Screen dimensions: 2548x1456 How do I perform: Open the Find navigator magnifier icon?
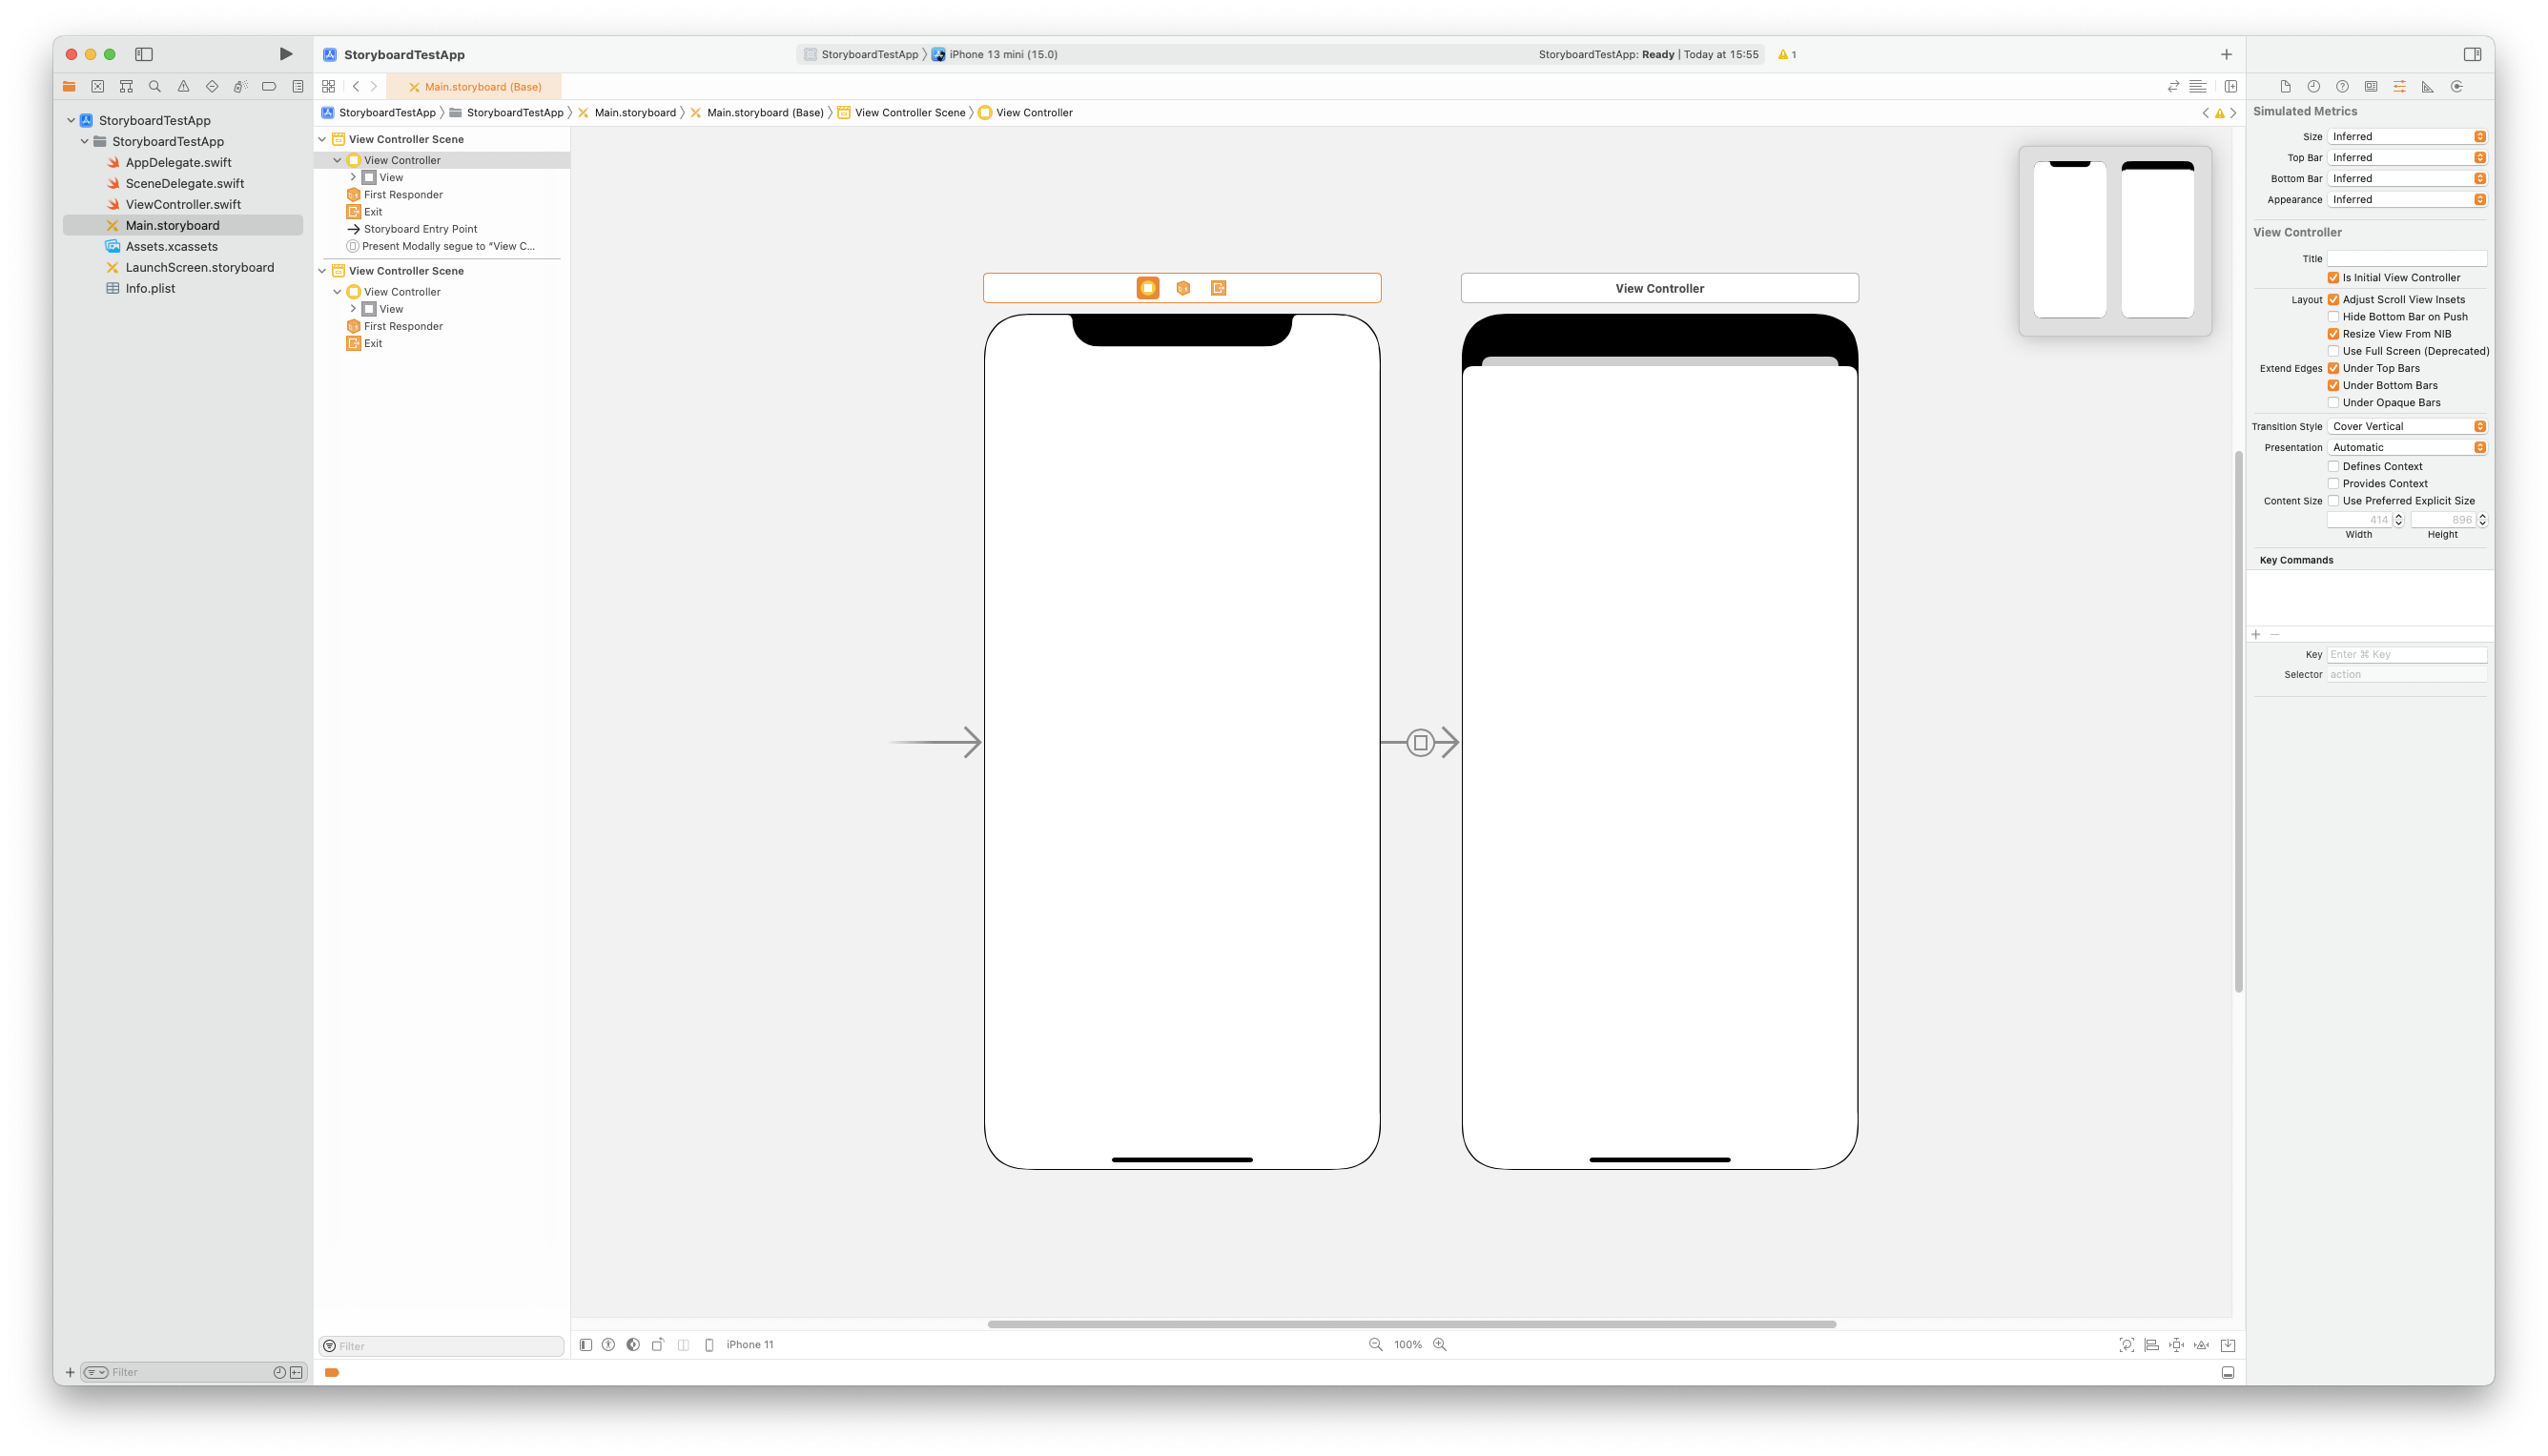pyautogui.click(x=155, y=87)
